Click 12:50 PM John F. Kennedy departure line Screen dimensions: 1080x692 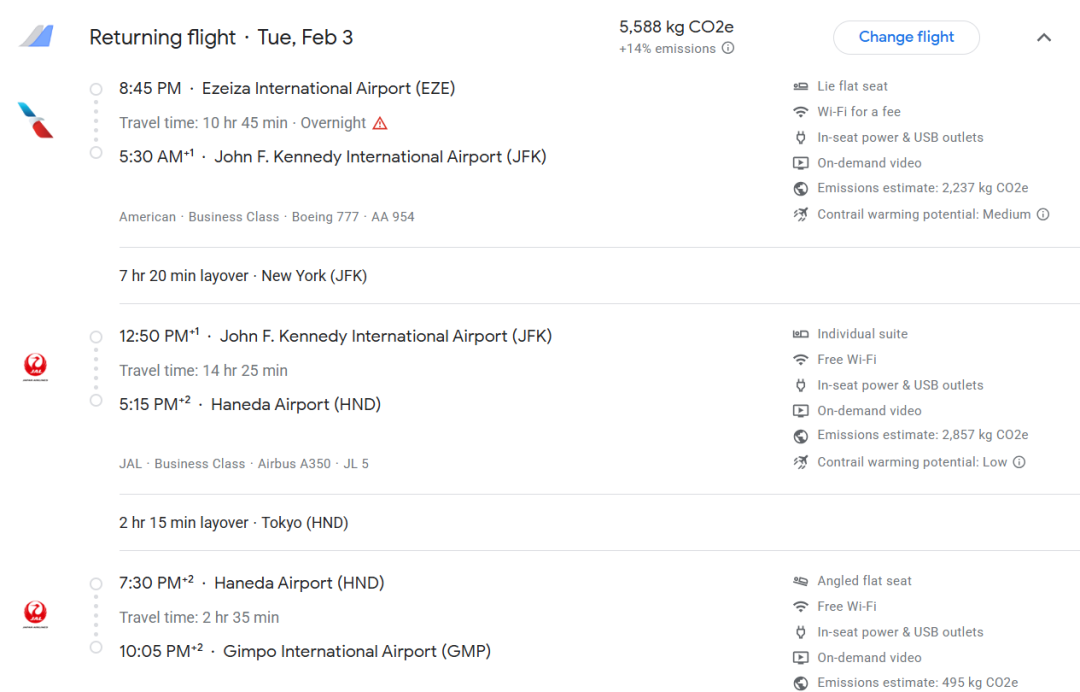point(335,336)
